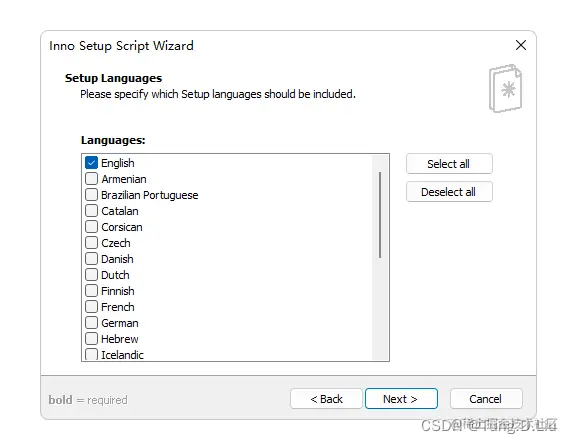Image resolution: width=571 pixels, height=444 pixels.
Task: Go back with the Back button
Action: pyautogui.click(x=326, y=399)
